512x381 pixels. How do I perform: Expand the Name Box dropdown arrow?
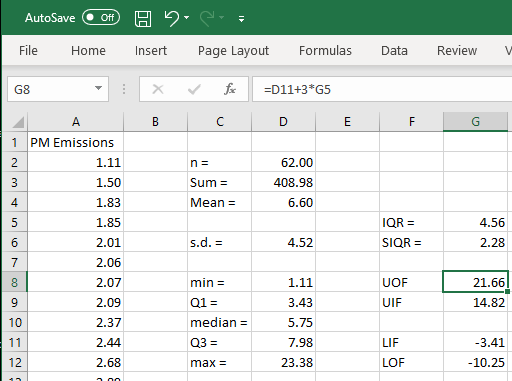coord(98,88)
